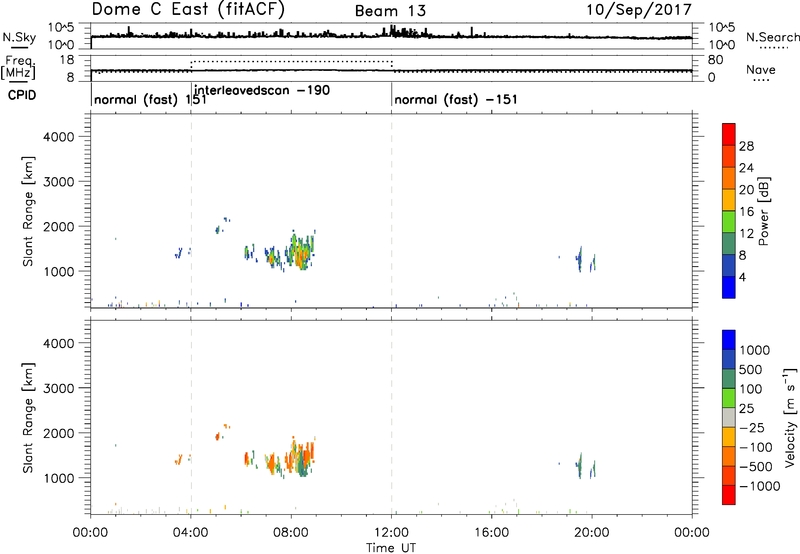This screenshot has height=554, width=800.
Task: Click the 'Dome C East (fitACF)' title
Action: click(x=188, y=10)
